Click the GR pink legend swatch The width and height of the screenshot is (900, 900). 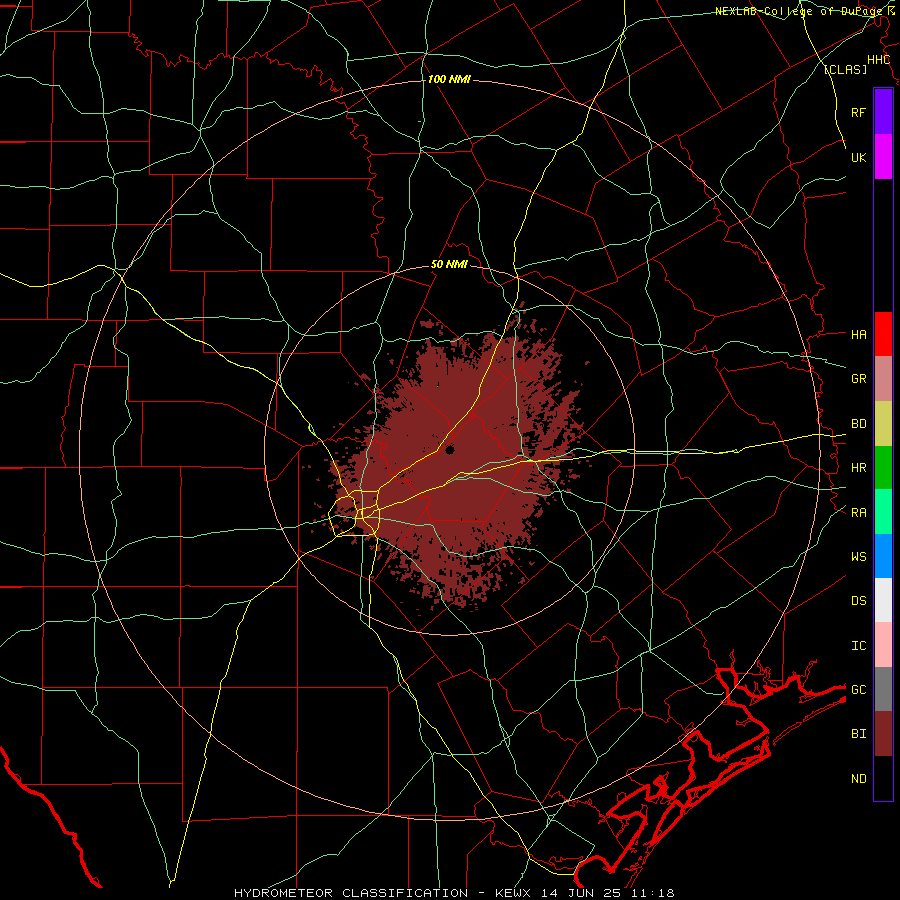tap(883, 378)
